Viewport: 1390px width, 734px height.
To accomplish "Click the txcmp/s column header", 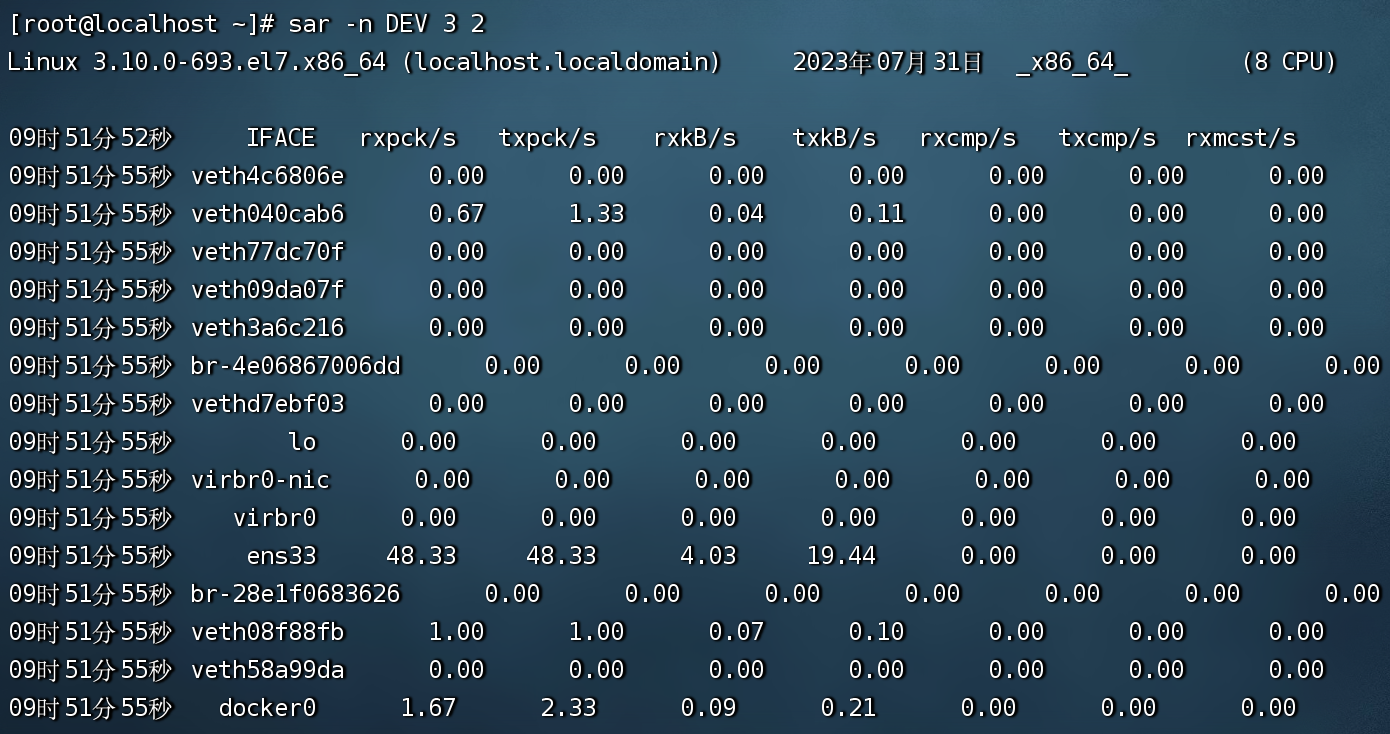I will click(x=1108, y=138).
